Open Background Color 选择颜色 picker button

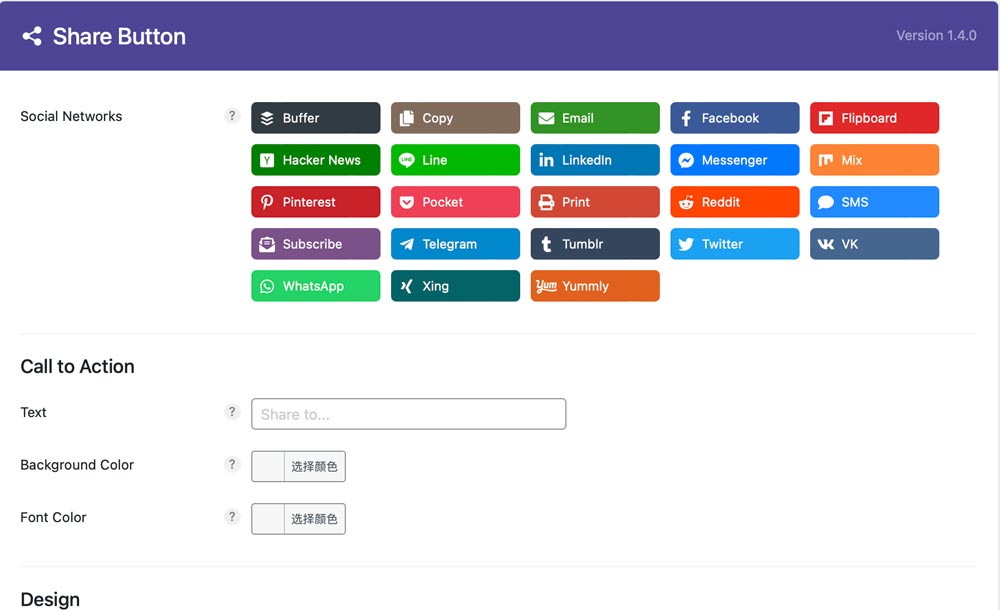[x=314, y=466]
